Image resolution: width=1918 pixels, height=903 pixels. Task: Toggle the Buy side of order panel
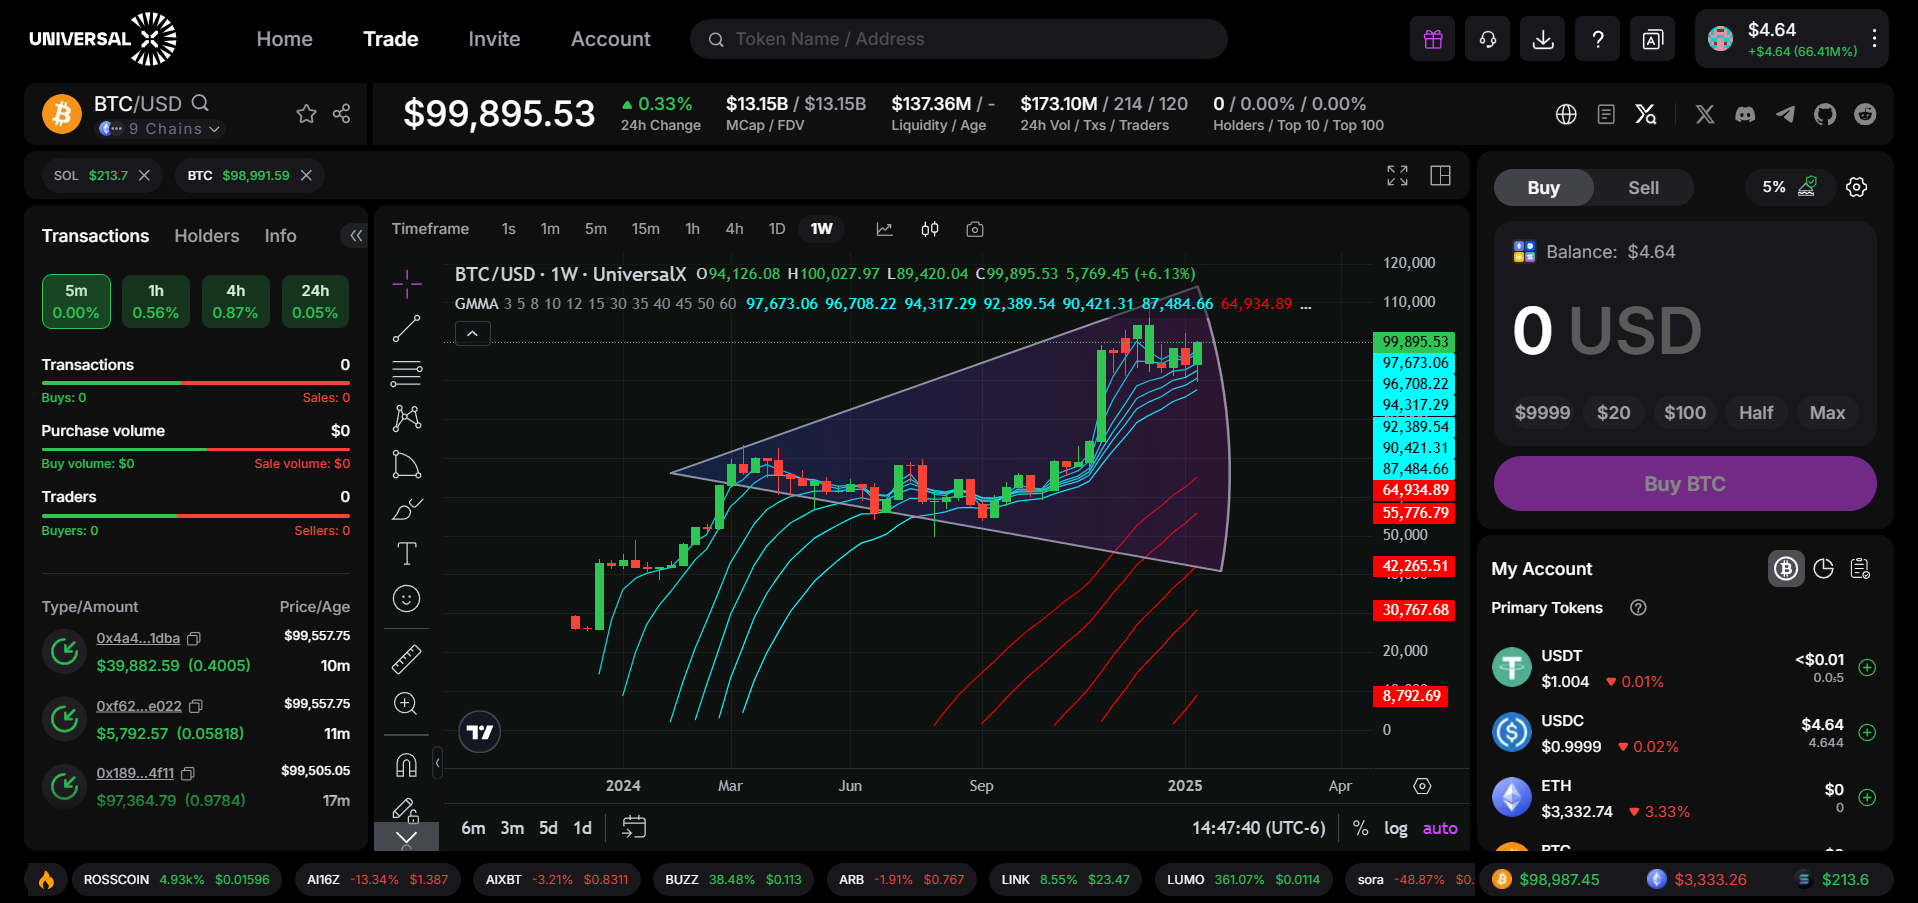click(x=1543, y=188)
